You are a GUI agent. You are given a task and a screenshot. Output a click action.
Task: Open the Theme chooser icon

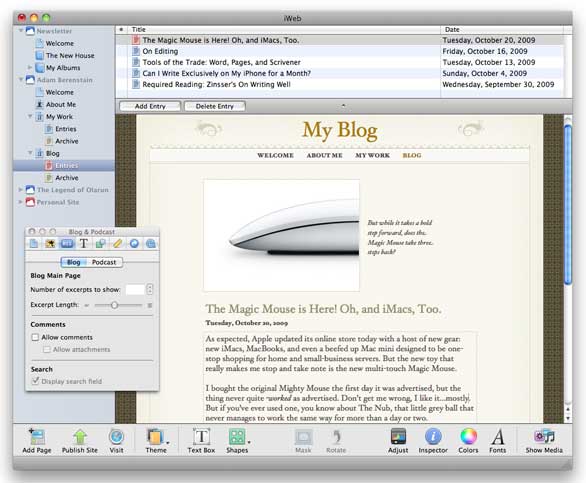pos(155,437)
